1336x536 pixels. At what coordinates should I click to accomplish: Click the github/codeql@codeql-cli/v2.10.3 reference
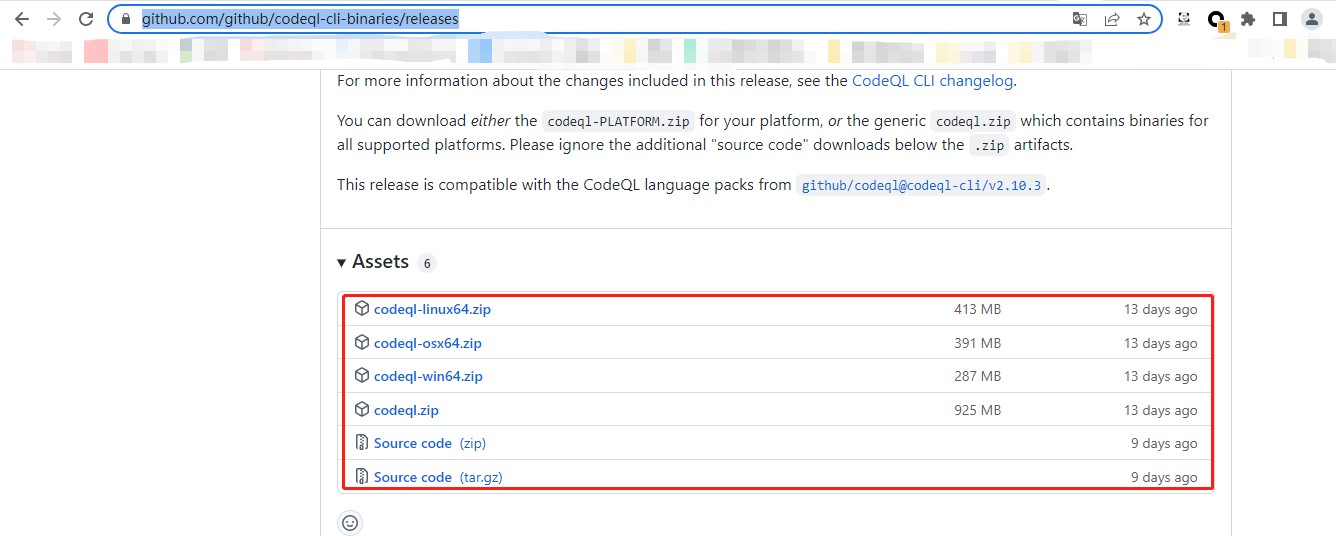click(922, 186)
